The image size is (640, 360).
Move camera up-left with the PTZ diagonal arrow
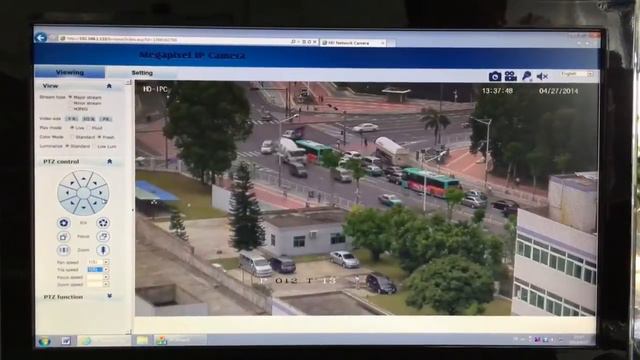point(72,184)
